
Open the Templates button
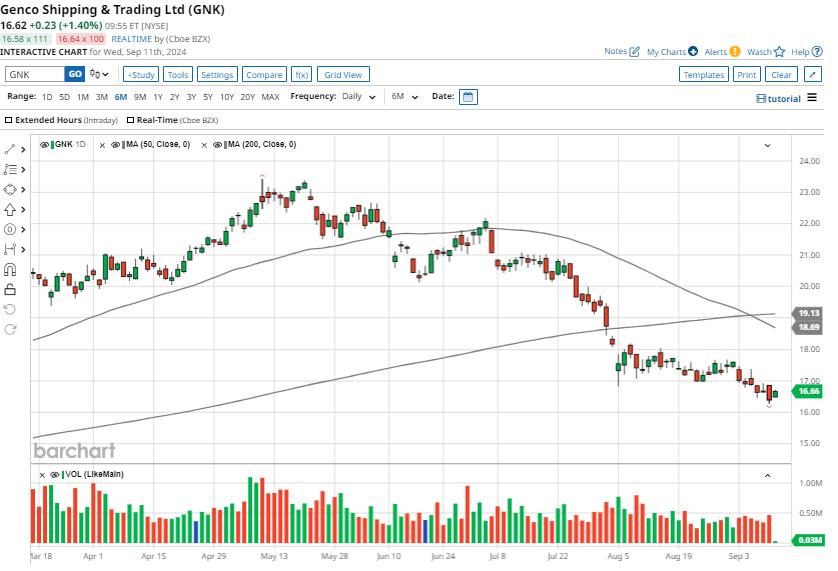click(x=703, y=75)
